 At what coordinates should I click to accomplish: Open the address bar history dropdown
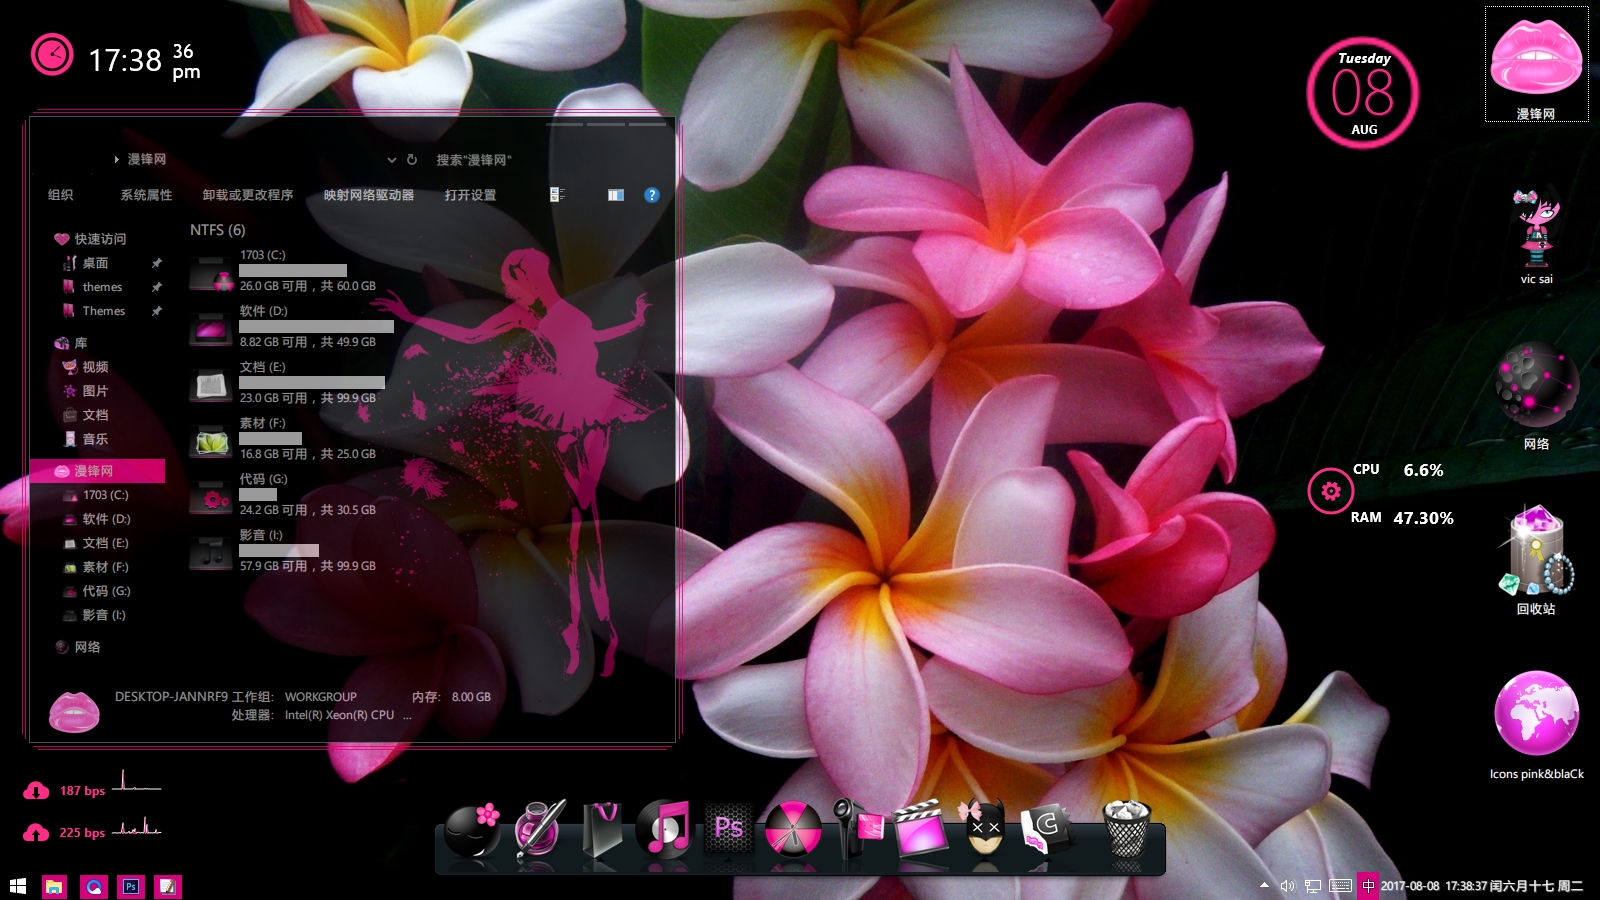[x=392, y=160]
